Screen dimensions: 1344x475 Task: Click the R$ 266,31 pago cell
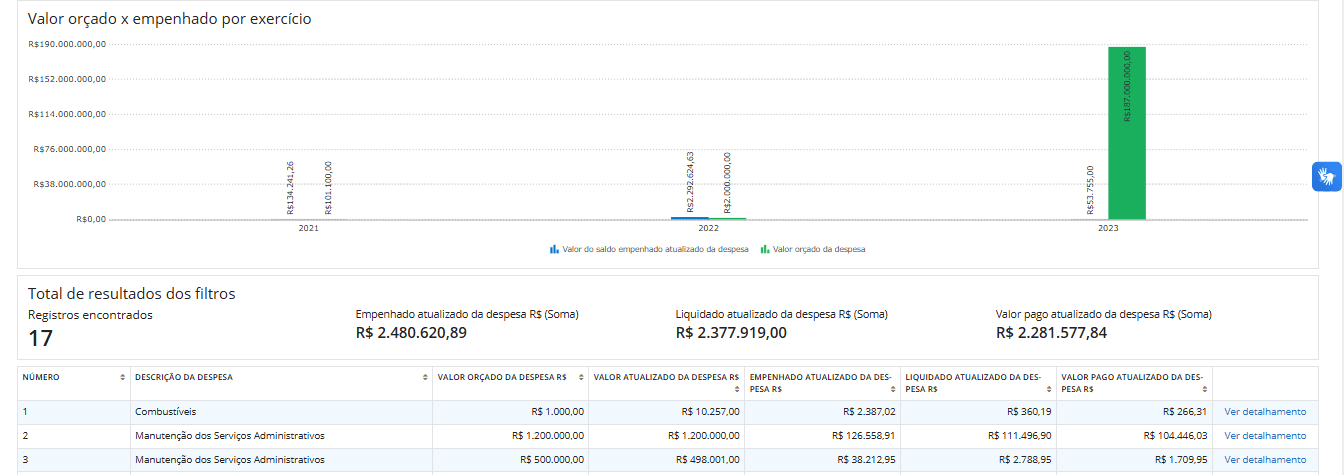[1135, 411]
